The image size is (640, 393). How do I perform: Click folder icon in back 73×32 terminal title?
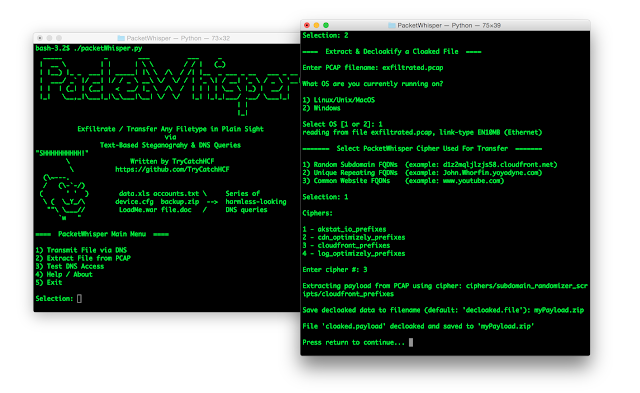coord(121,38)
